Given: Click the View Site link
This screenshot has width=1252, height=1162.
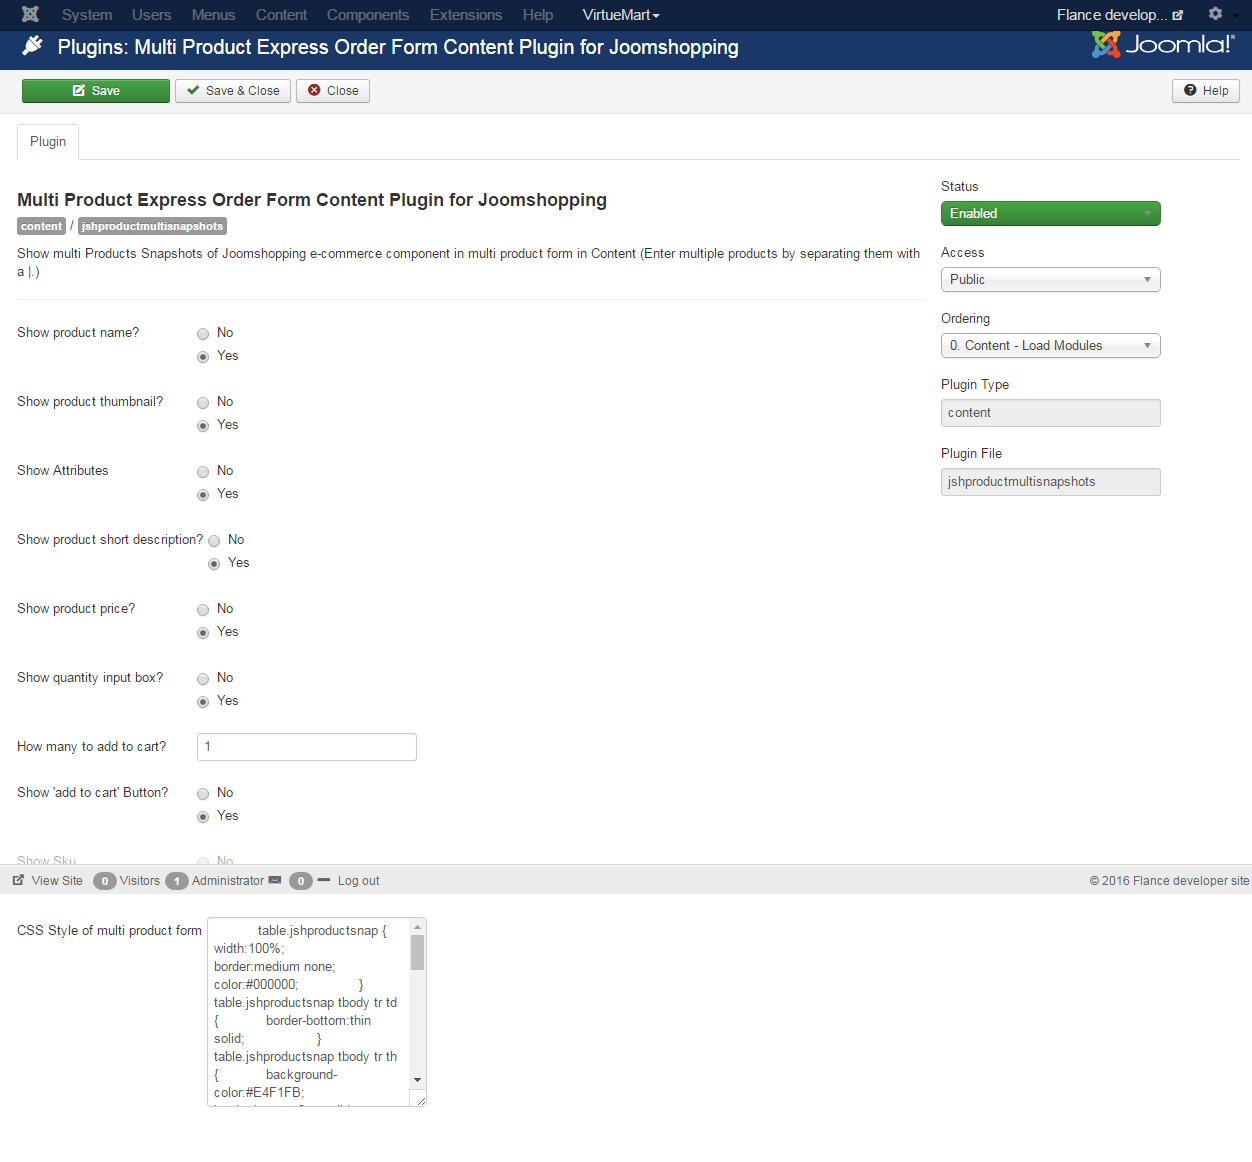Looking at the screenshot, I should point(57,881).
